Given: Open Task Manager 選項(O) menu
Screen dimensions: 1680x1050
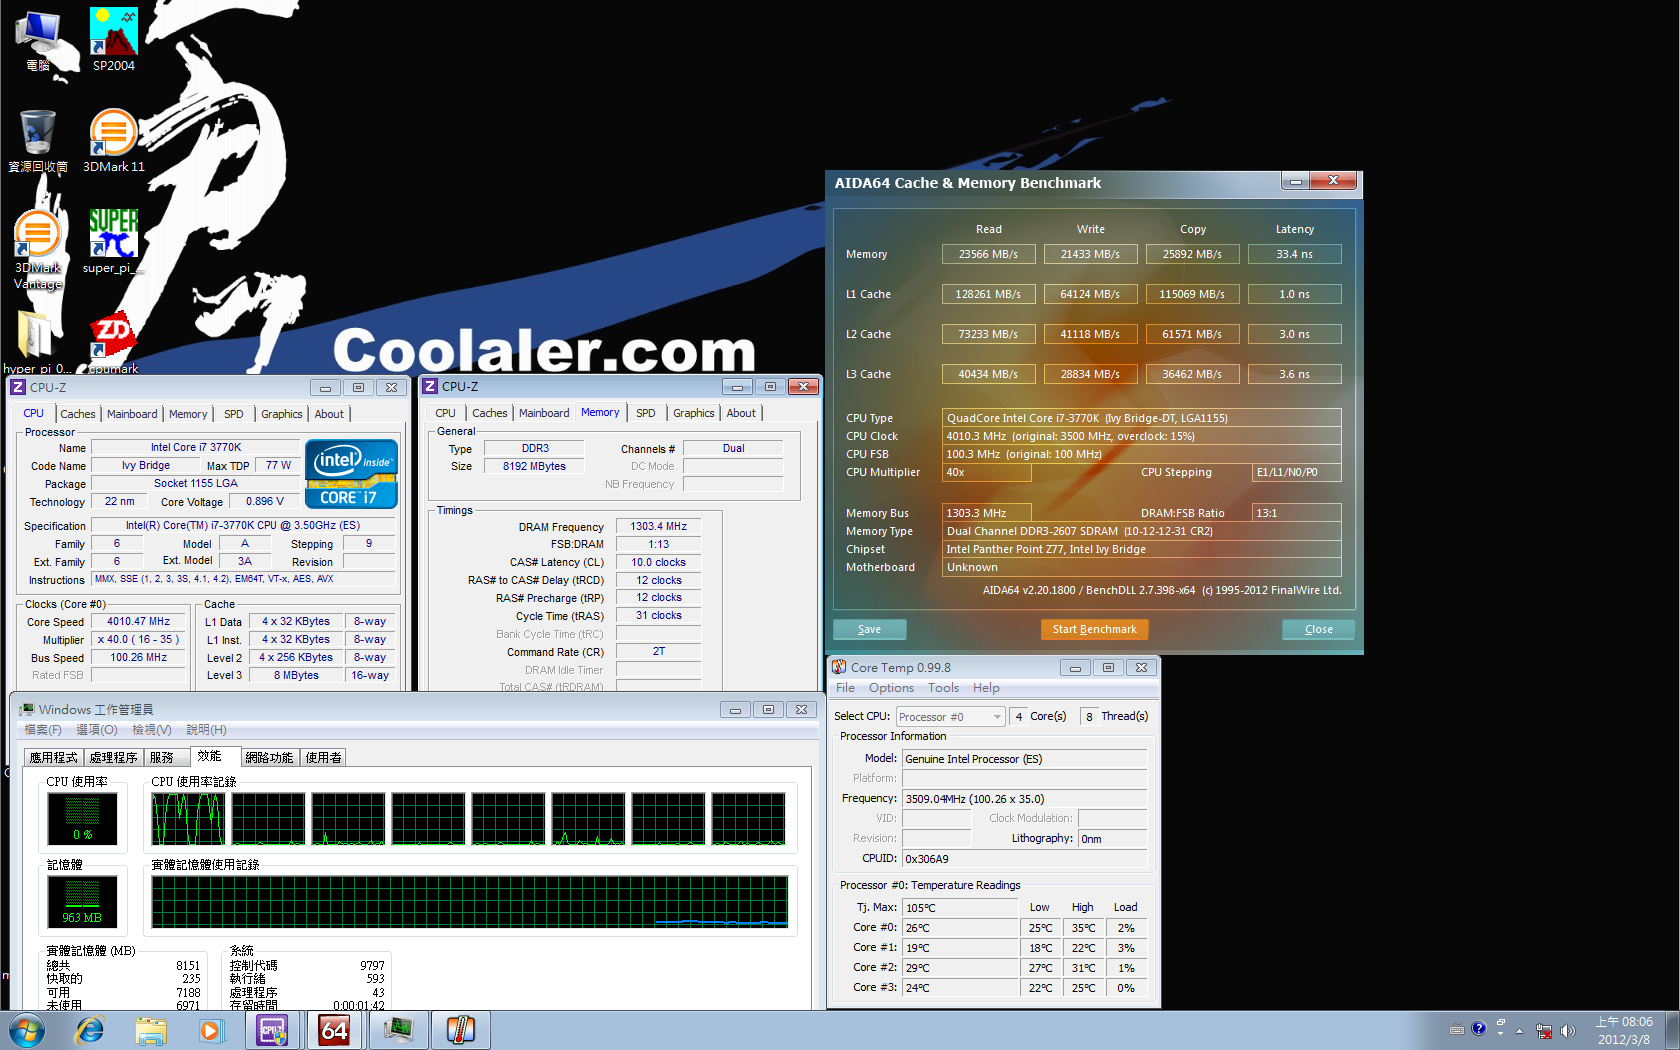Looking at the screenshot, I should (97, 730).
